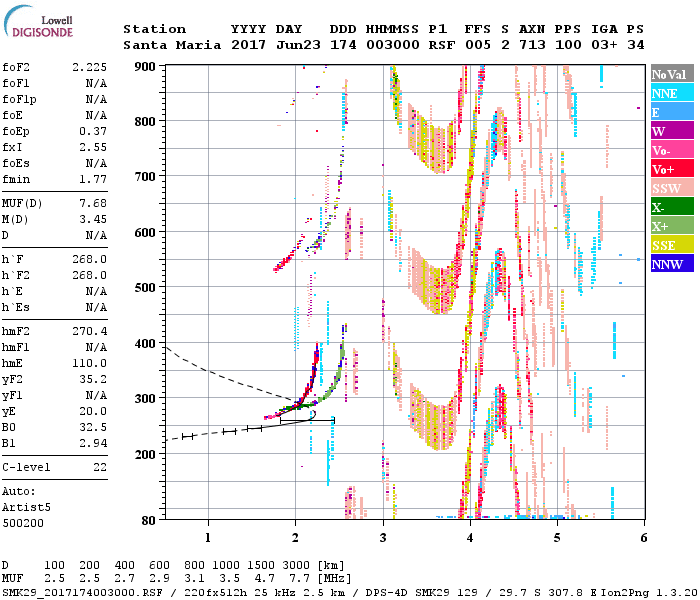Screen dimensions: 700x600
Task: Click the 3 MHz frequency axis label
Action: [x=383, y=538]
